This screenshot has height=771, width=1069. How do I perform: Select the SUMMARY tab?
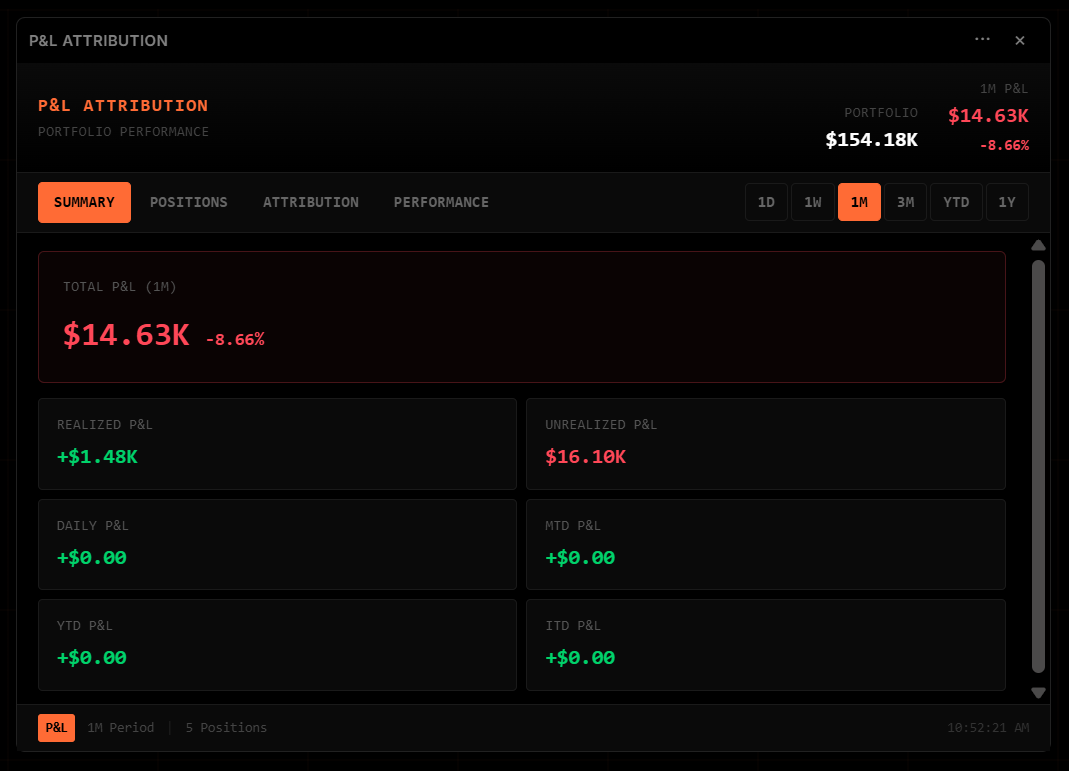84,202
